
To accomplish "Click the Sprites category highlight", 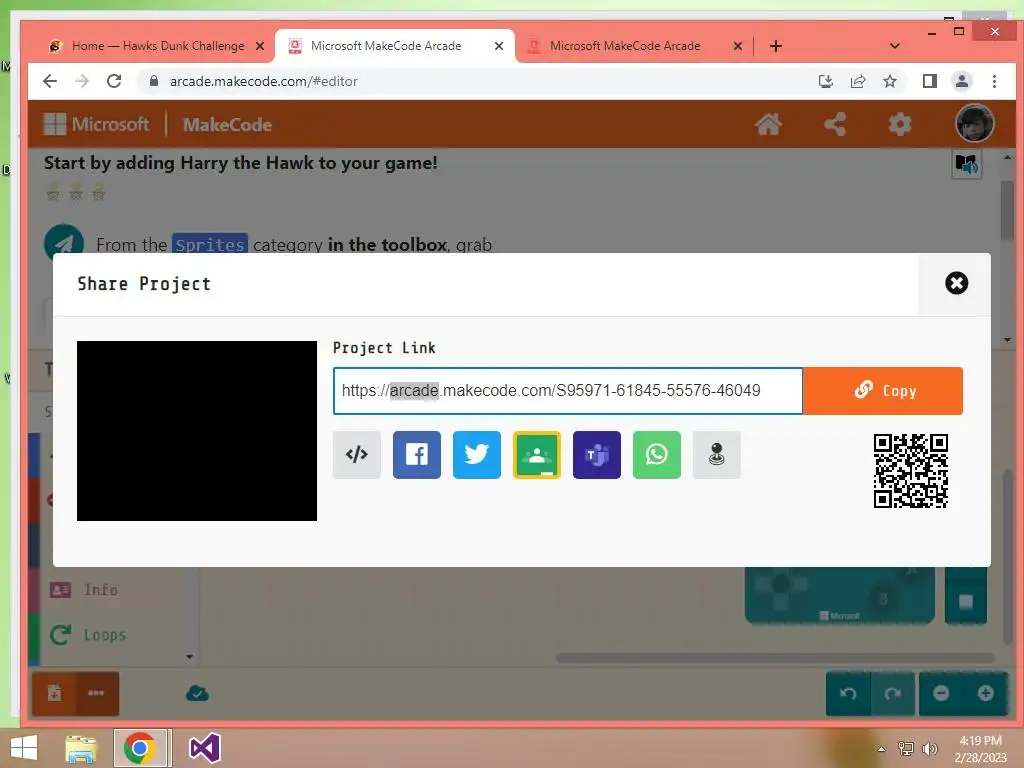I will [210, 244].
